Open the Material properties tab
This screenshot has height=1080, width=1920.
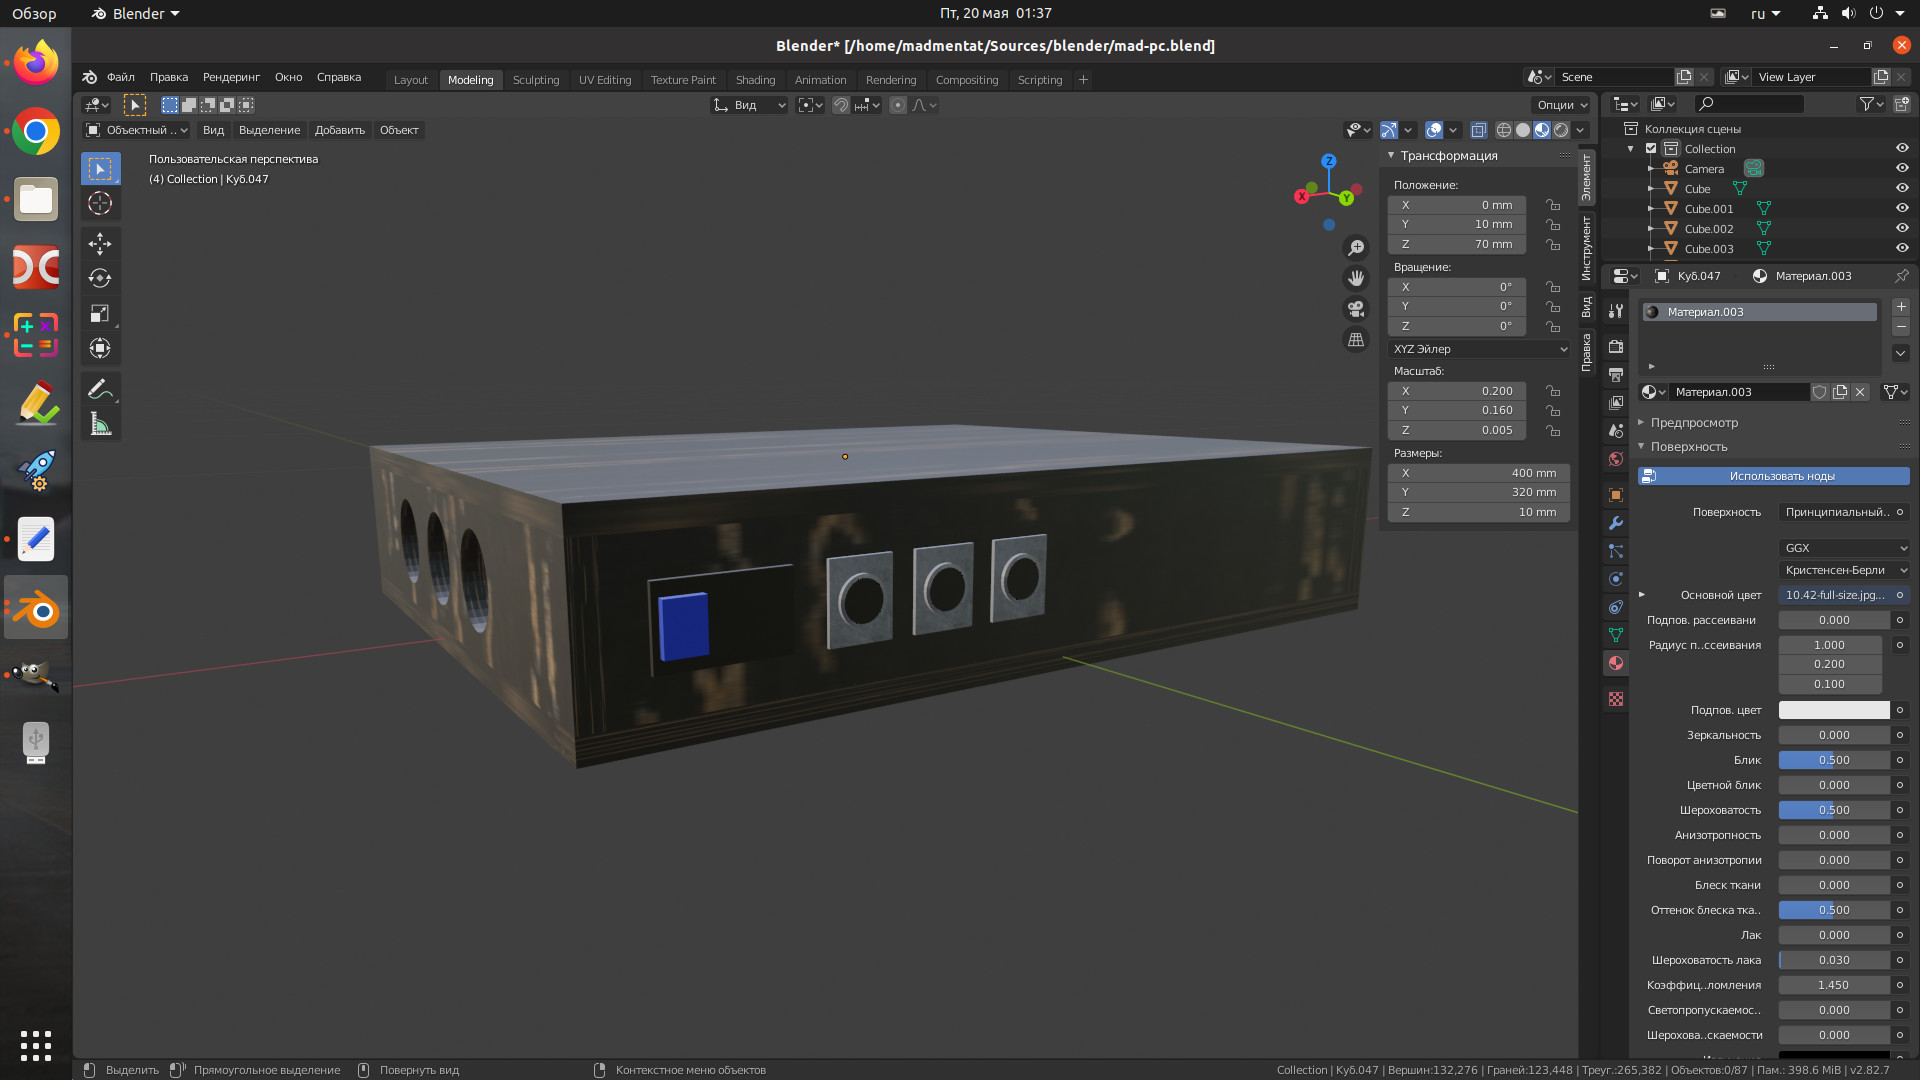click(1616, 663)
